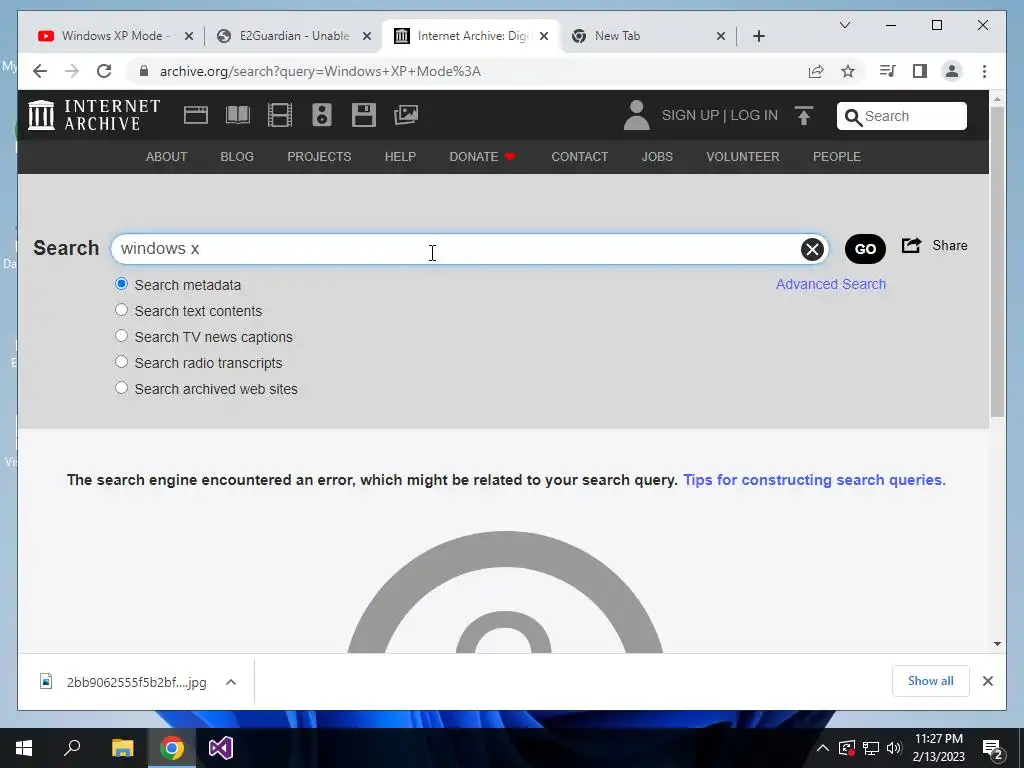Screen dimensions: 1024x768
Task: Select Search archived web sites option
Action: (x=121, y=388)
